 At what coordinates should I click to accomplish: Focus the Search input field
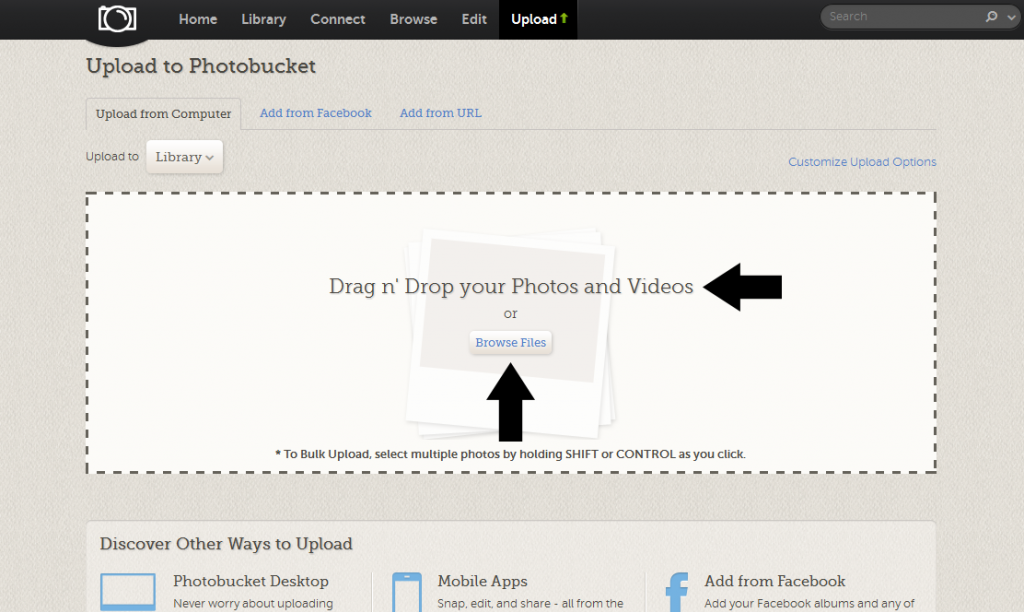click(900, 17)
